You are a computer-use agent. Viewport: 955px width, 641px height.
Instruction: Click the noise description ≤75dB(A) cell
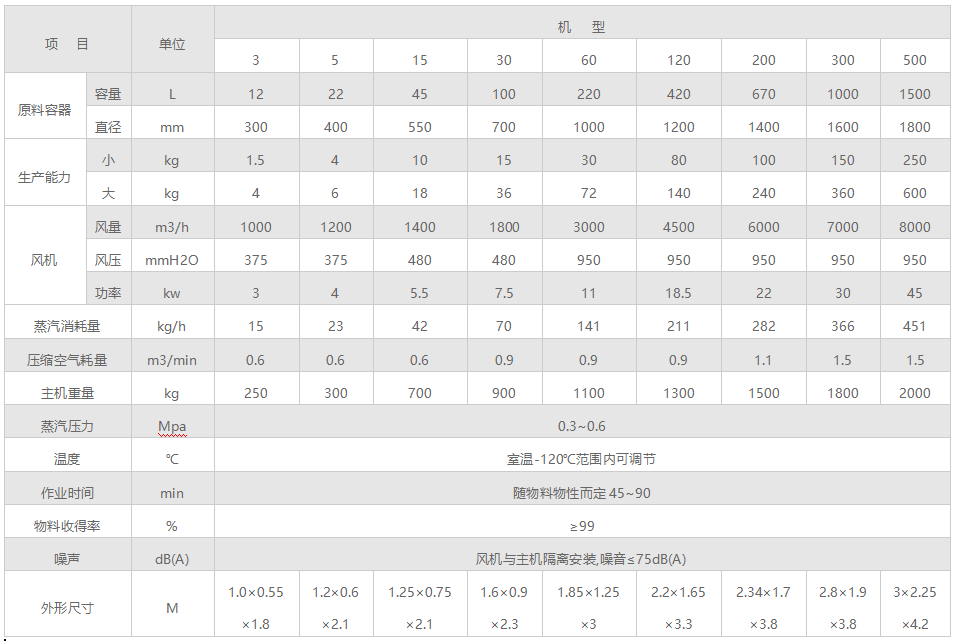click(581, 559)
